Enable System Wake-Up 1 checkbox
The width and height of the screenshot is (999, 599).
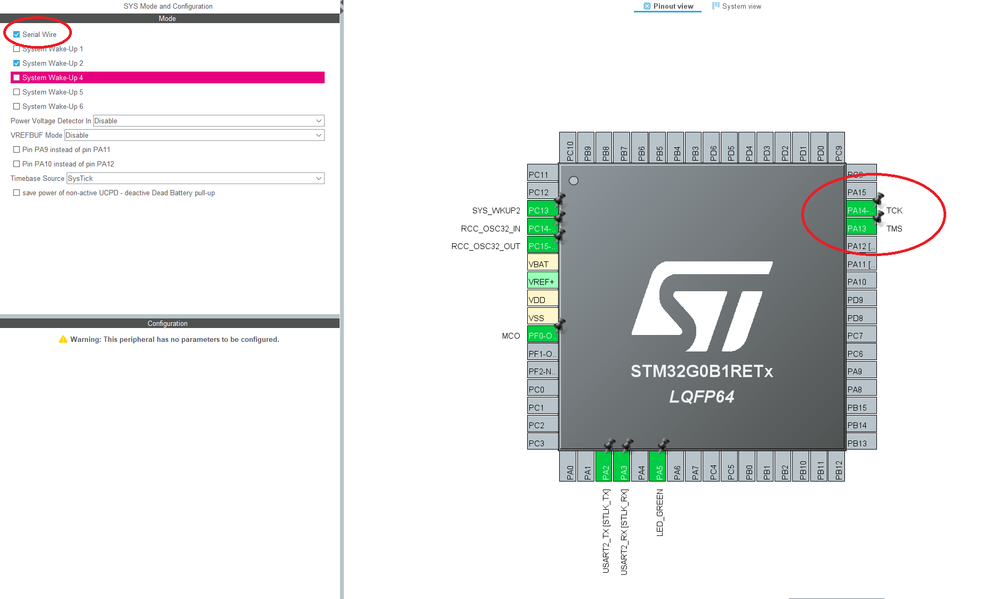coord(17,48)
